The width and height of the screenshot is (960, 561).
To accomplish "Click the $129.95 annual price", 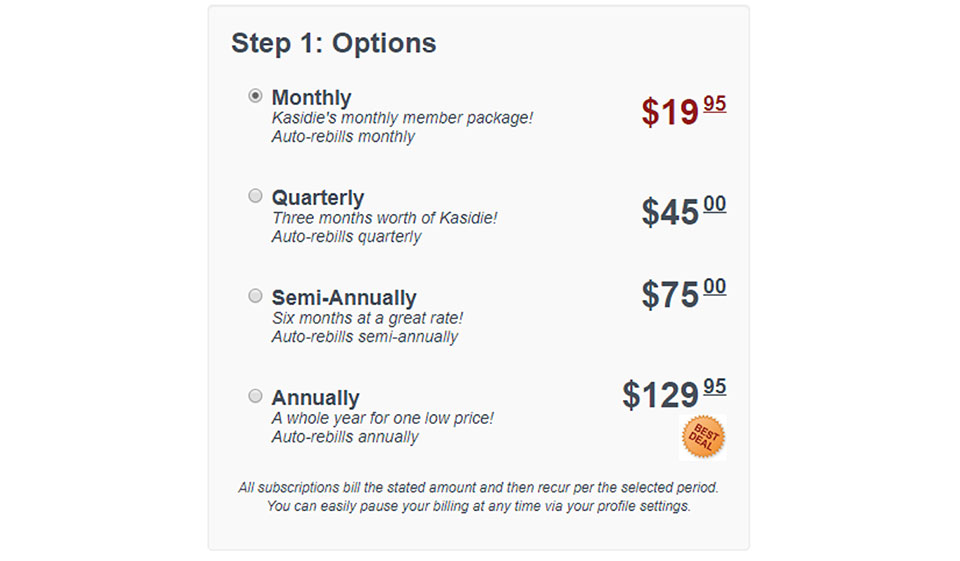I will point(673,394).
